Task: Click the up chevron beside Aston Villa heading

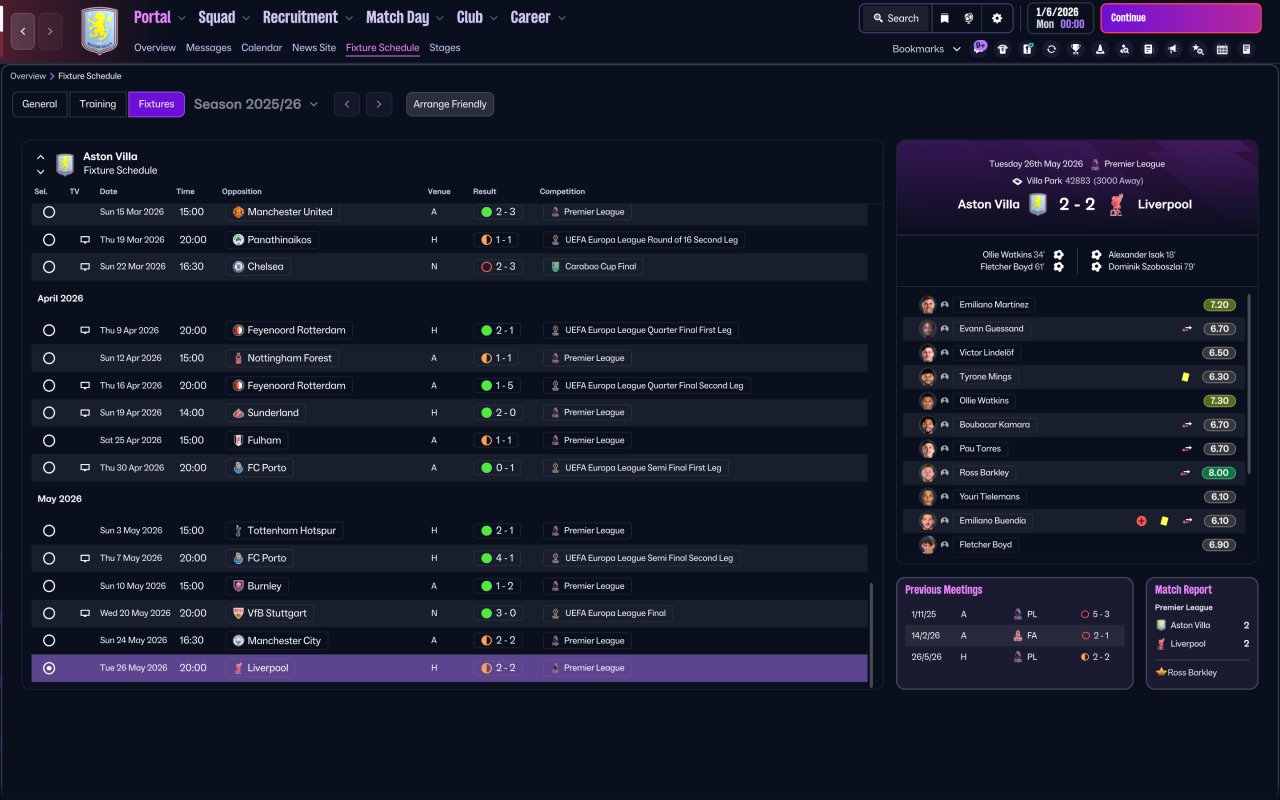Action: [41, 157]
